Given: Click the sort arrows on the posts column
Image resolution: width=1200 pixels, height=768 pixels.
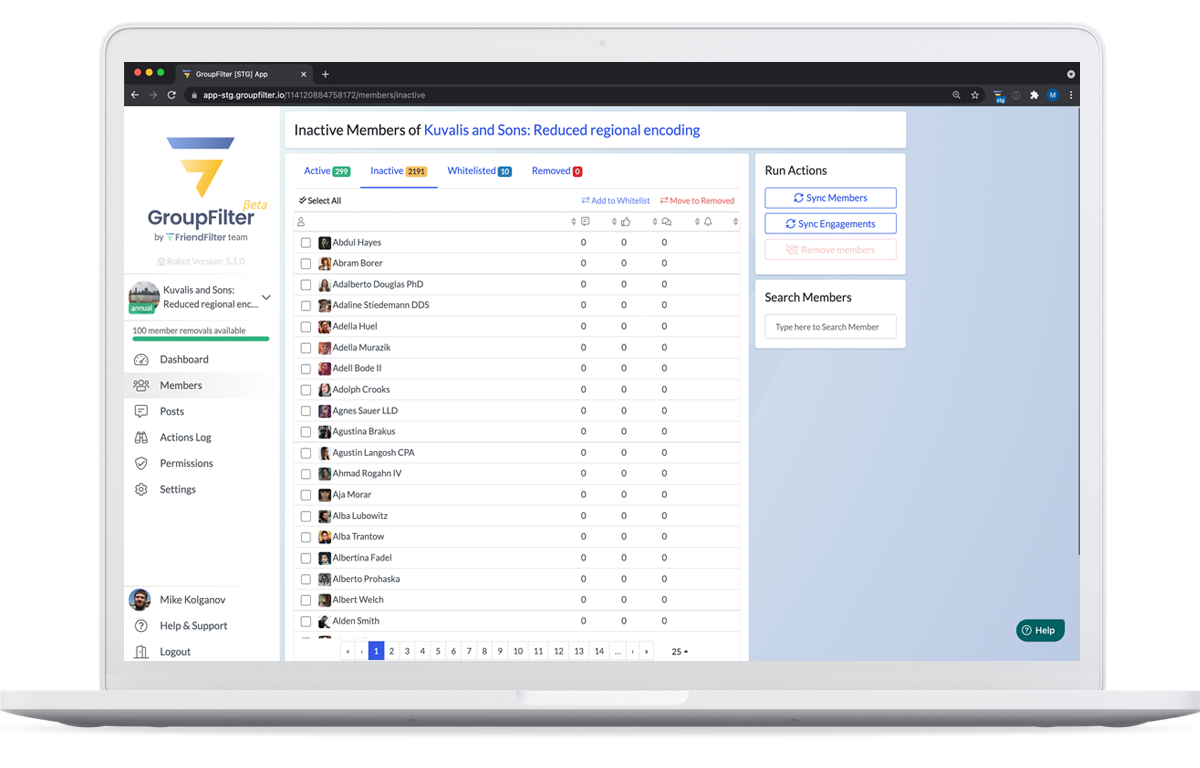Looking at the screenshot, I should coord(573,220).
